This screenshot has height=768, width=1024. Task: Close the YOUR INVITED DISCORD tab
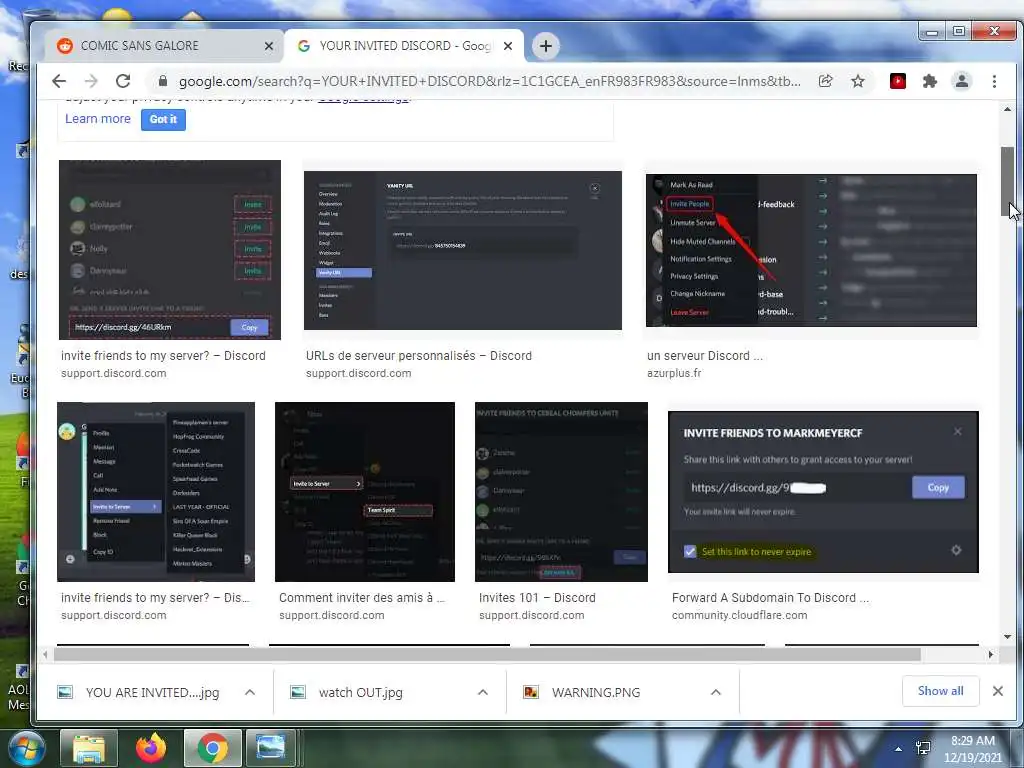[x=508, y=46]
